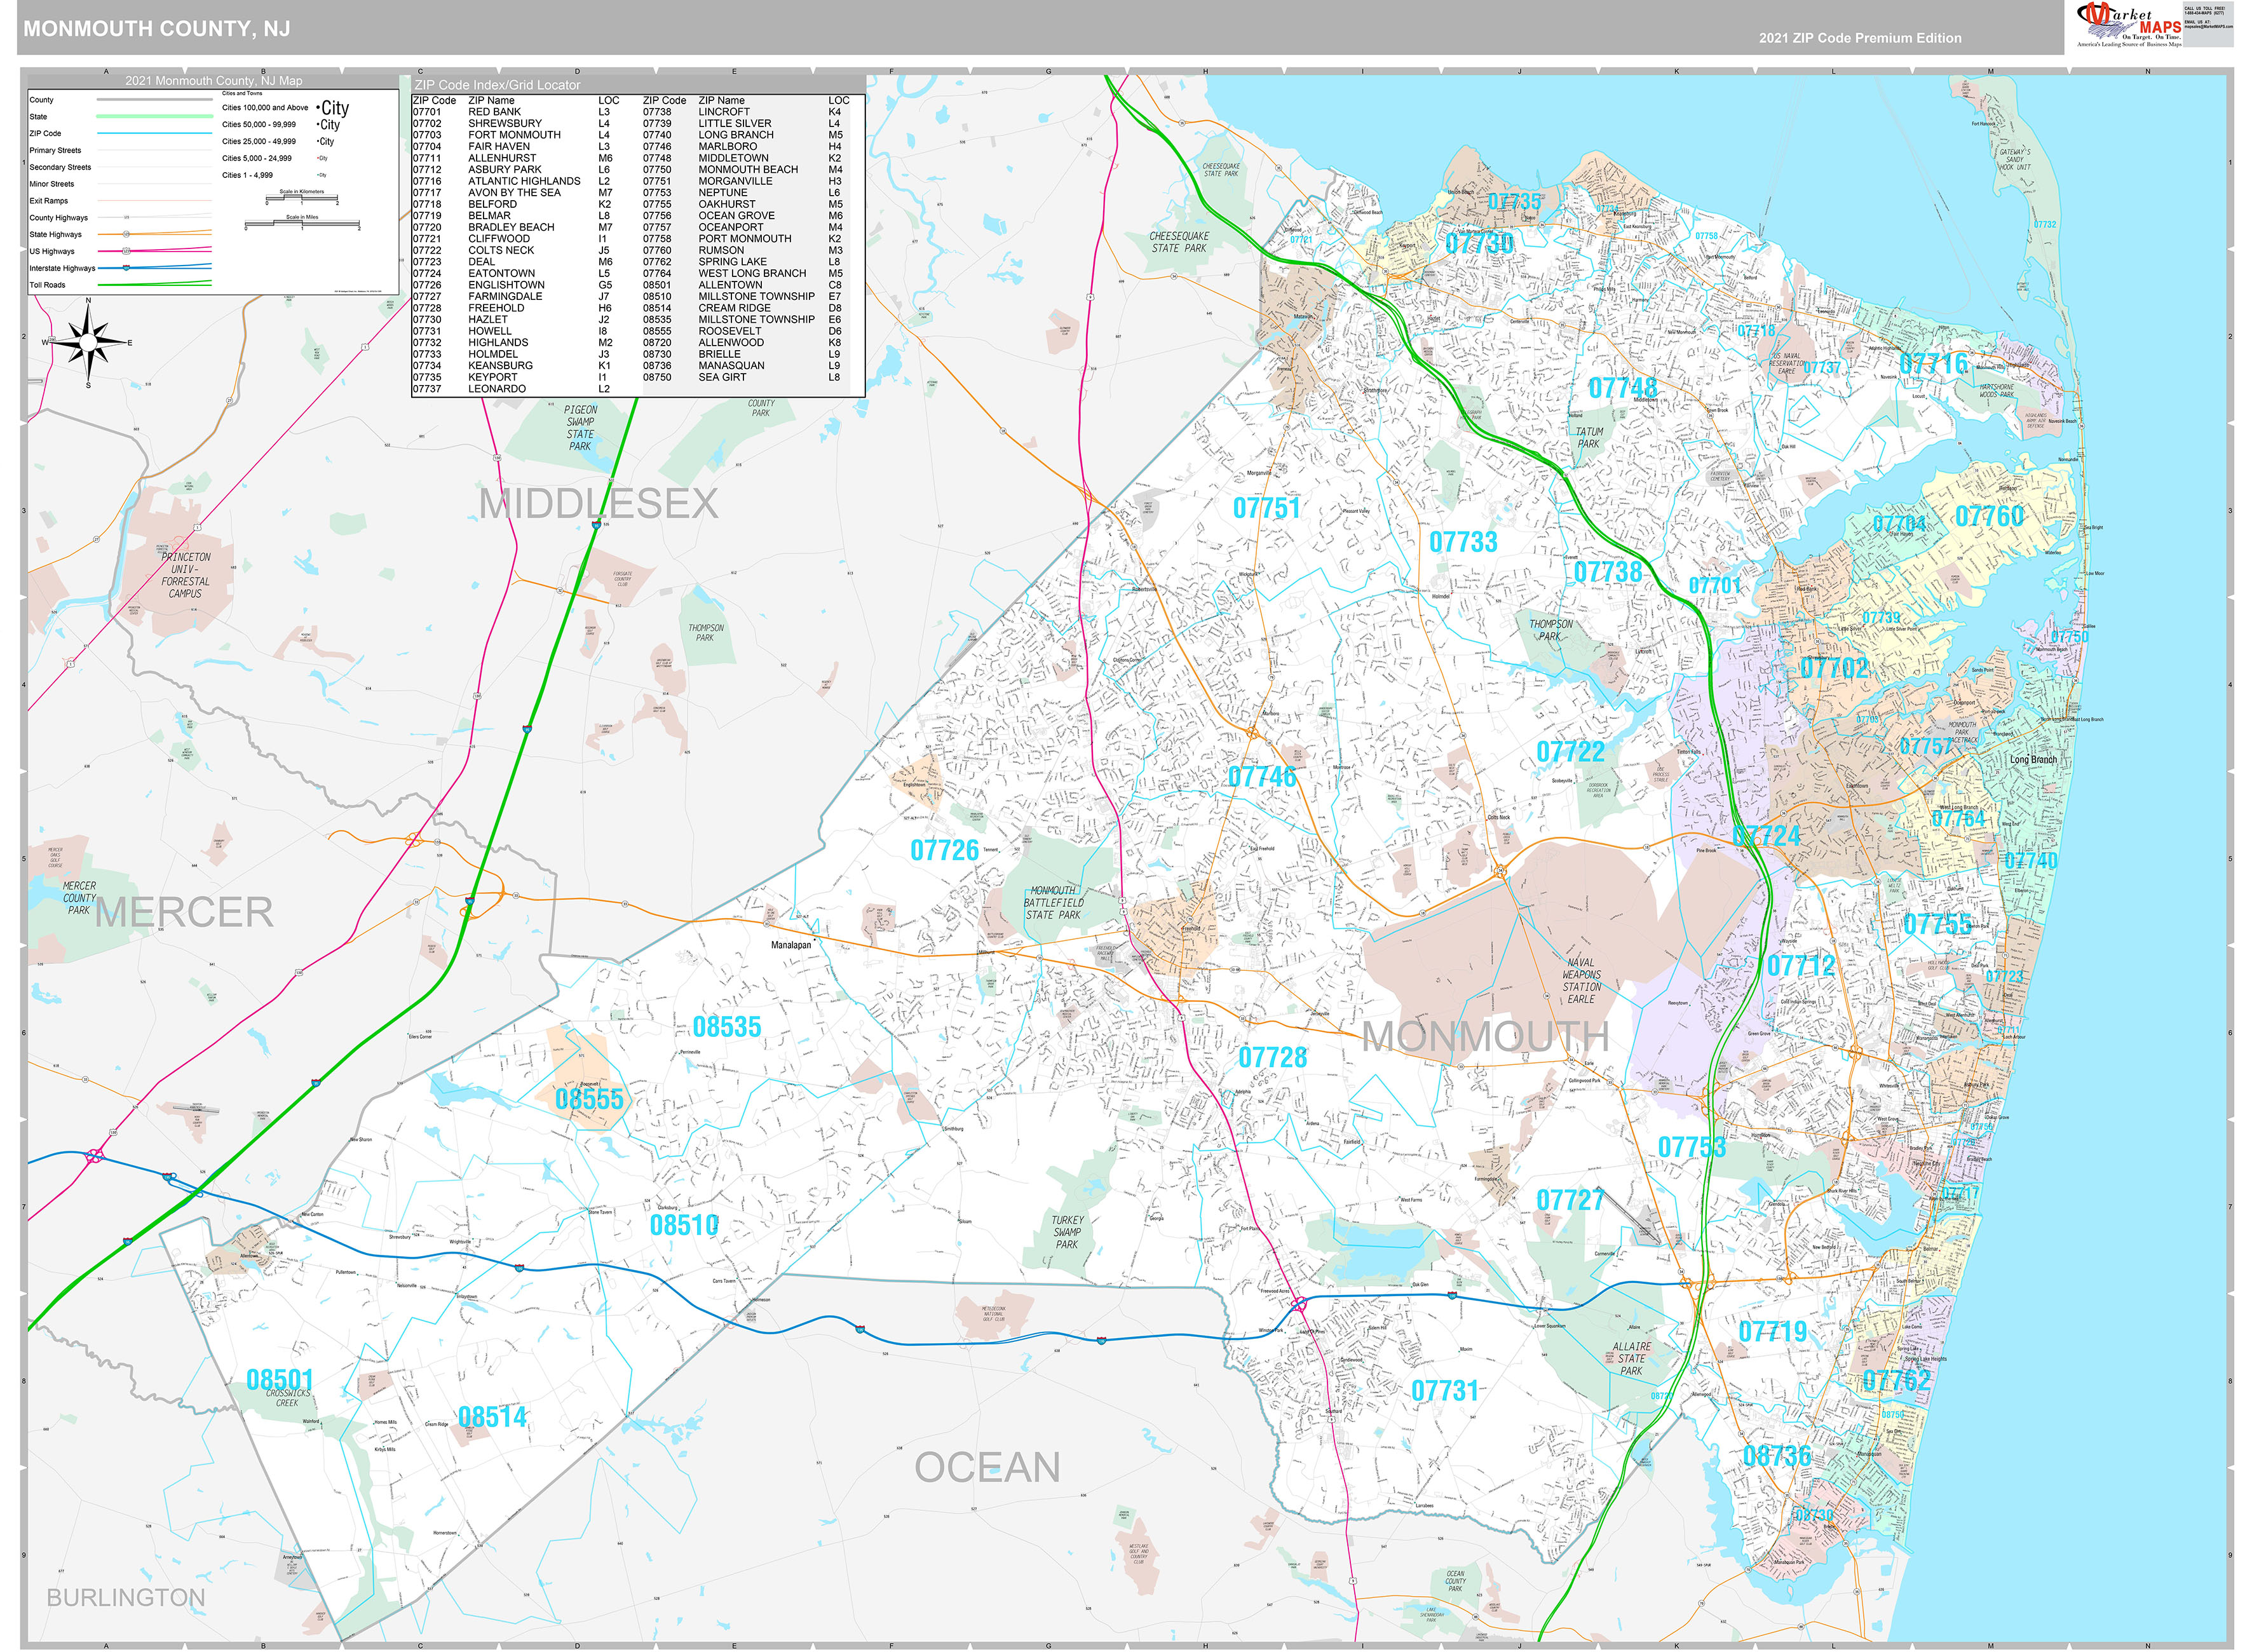
Task: Click the 08535 ZIP label on the map
Action: 727,1027
